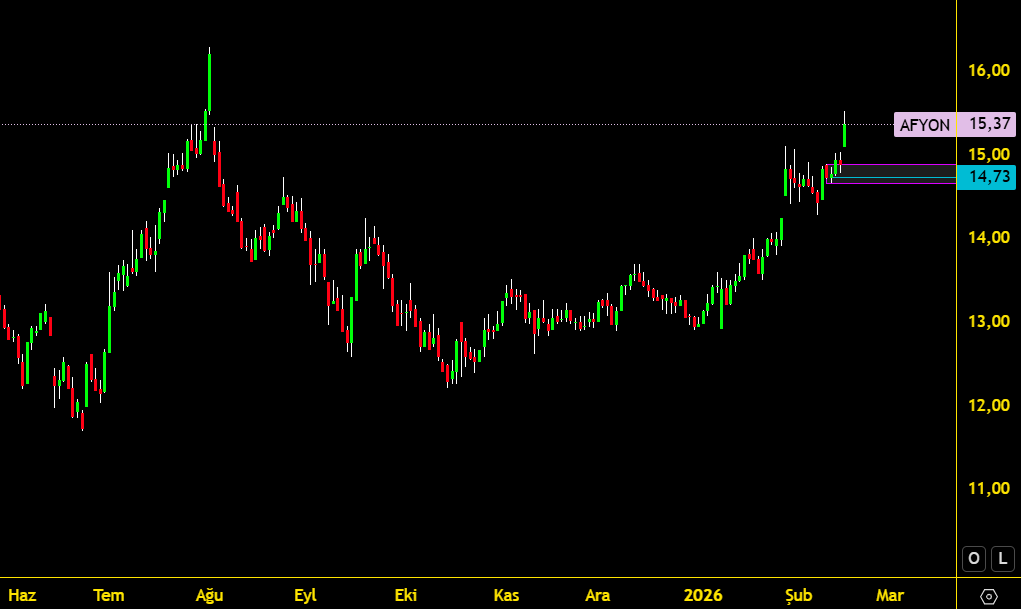Toggle the L logarithmic scale button

[1003, 558]
